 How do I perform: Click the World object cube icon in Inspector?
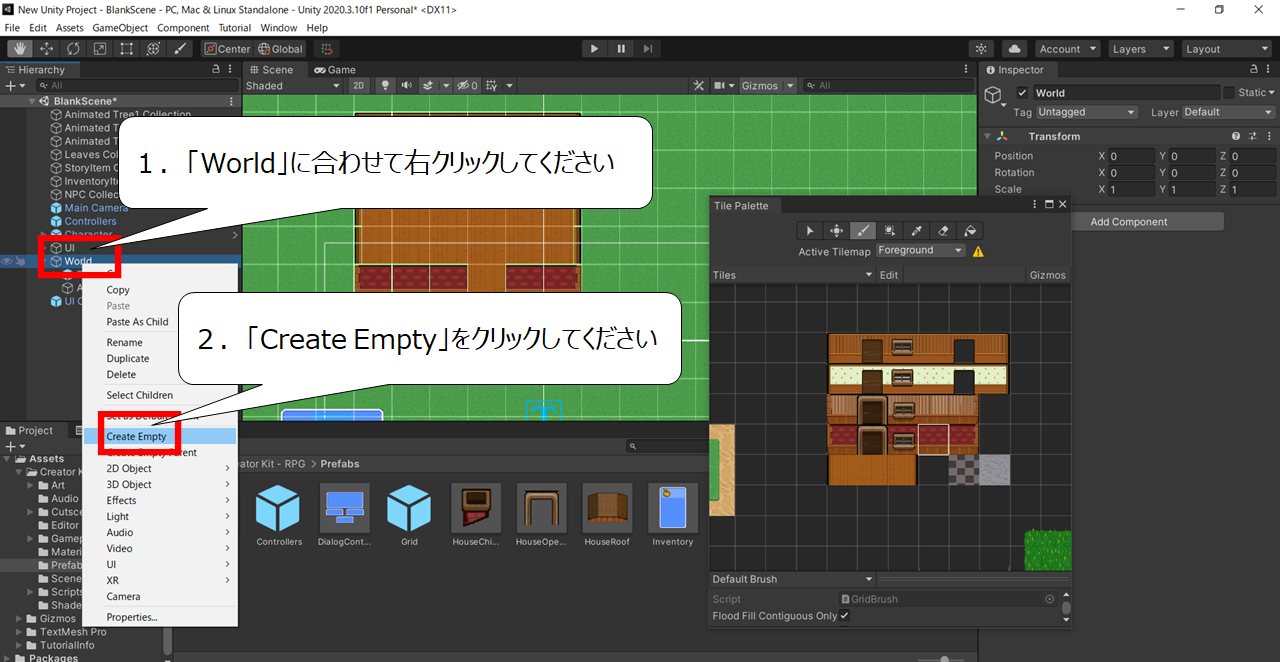coord(994,95)
